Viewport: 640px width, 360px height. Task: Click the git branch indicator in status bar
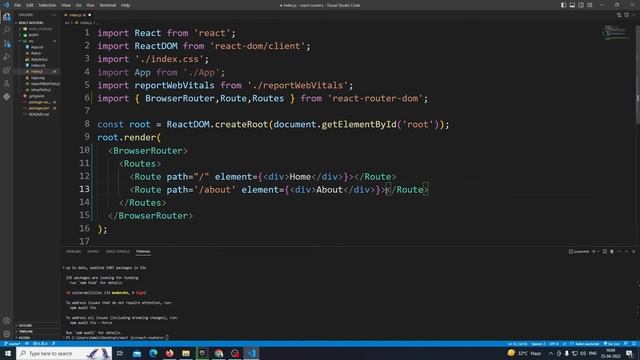pos(12,344)
